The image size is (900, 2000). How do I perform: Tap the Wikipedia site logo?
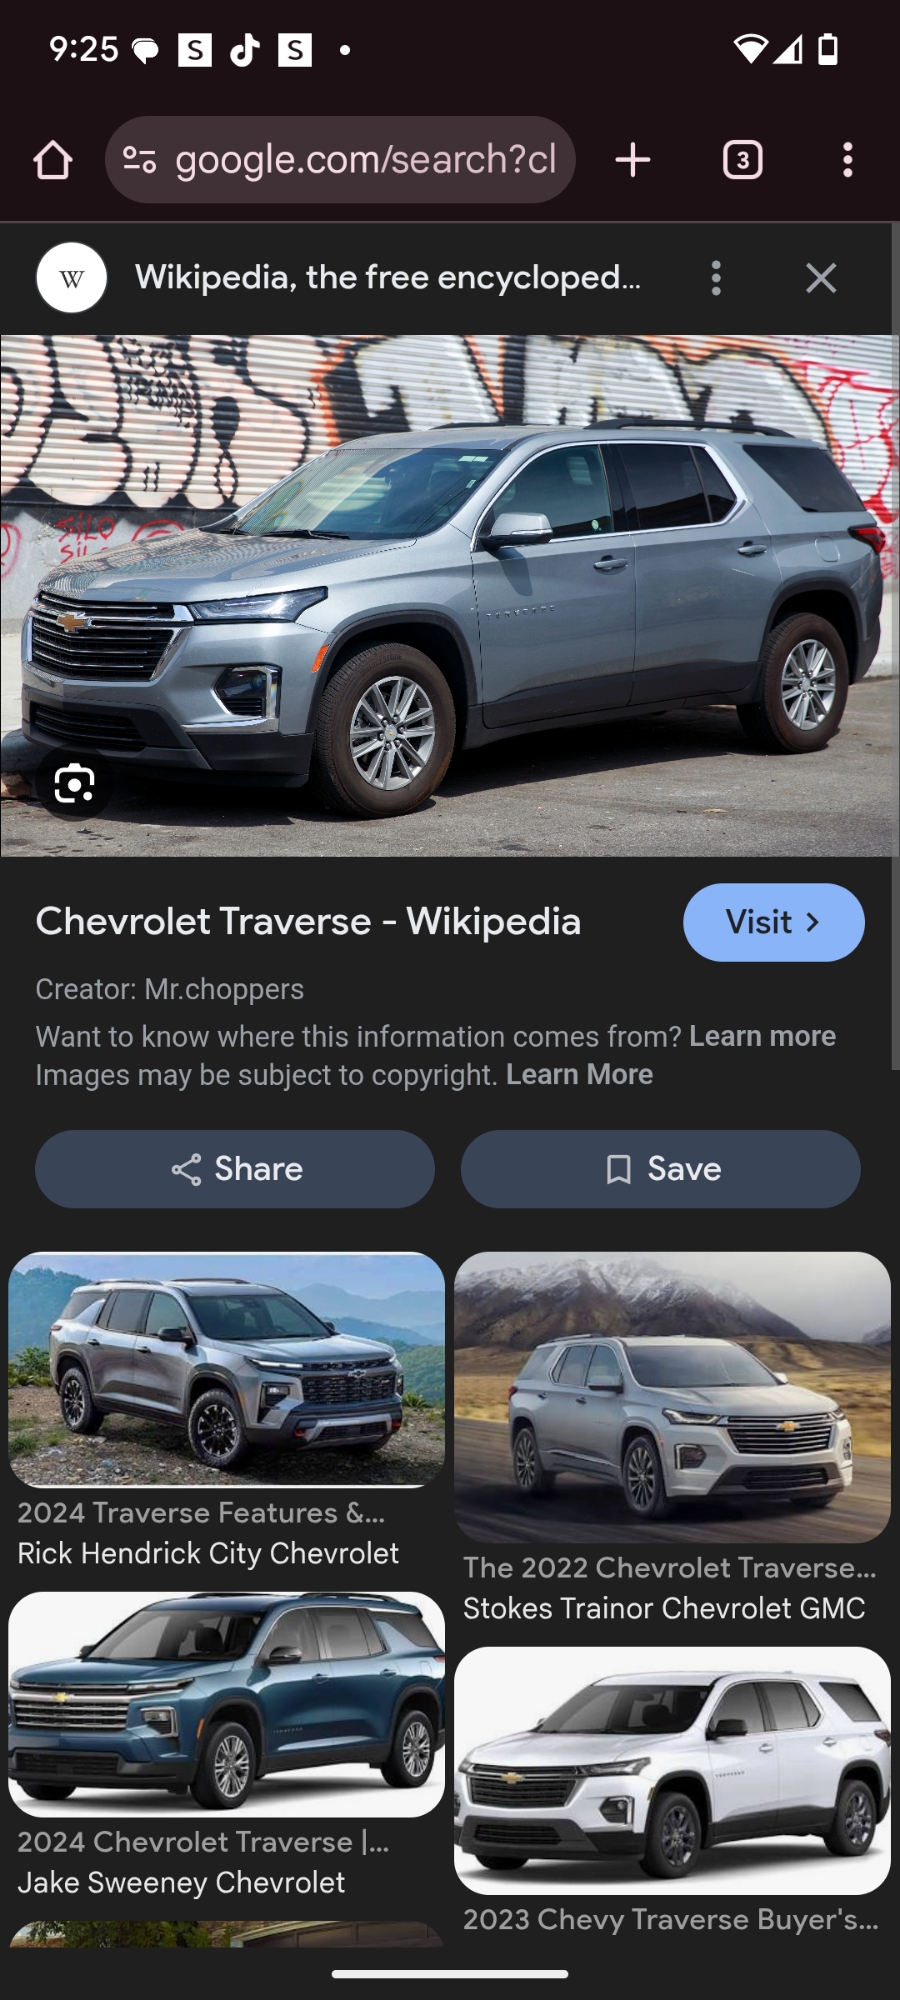72,278
